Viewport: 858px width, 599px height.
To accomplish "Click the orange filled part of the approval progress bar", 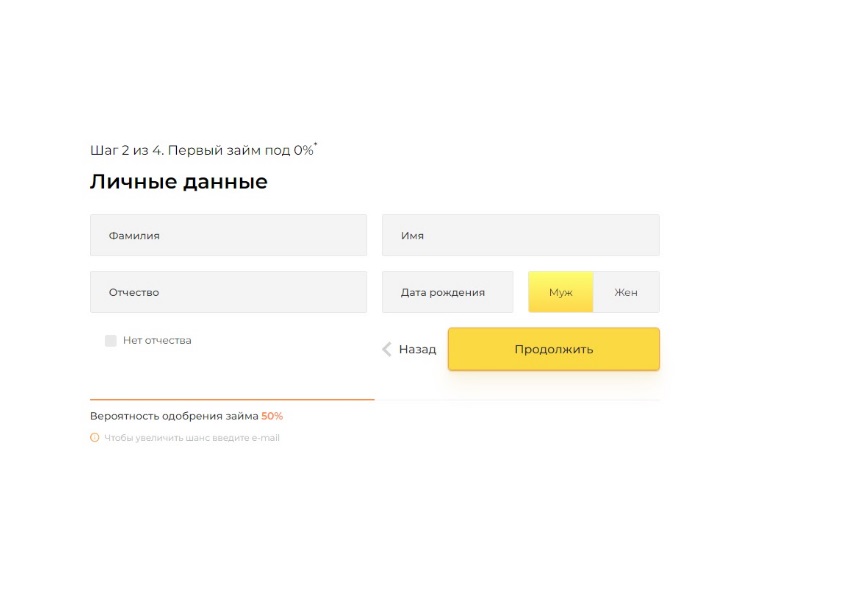I will 233,400.
